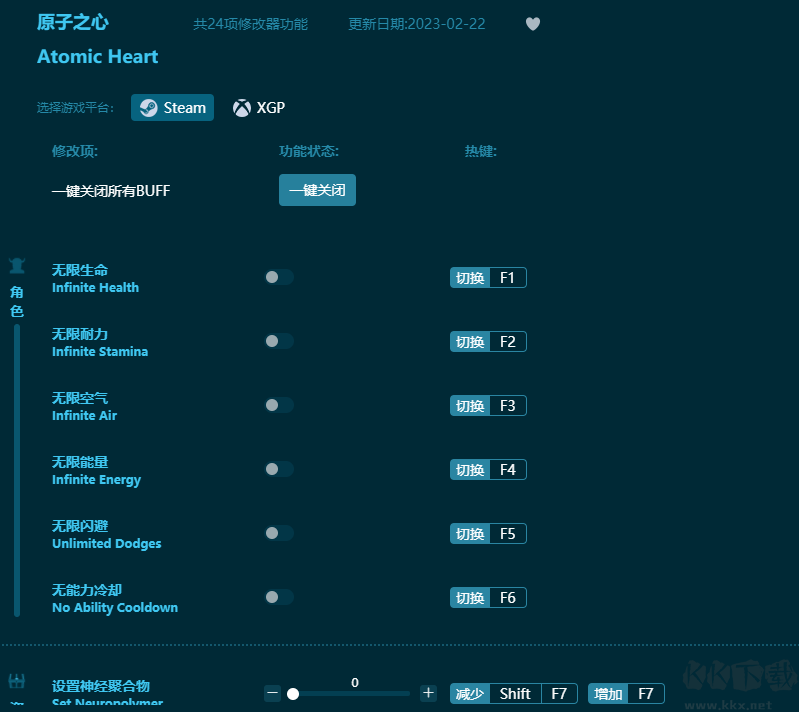Click the 一键关闭 button
This screenshot has height=712, width=799.
[x=317, y=190]
